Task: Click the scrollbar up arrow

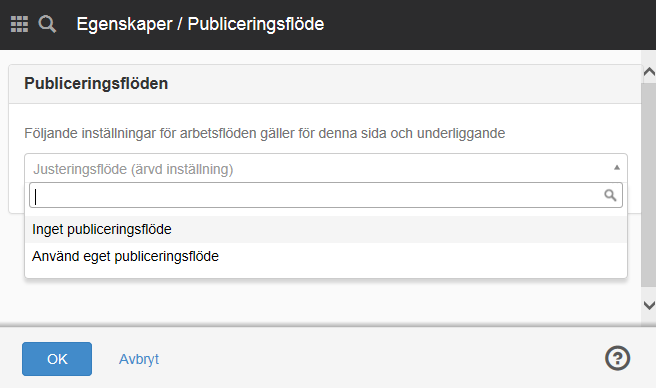Action: 649,72
